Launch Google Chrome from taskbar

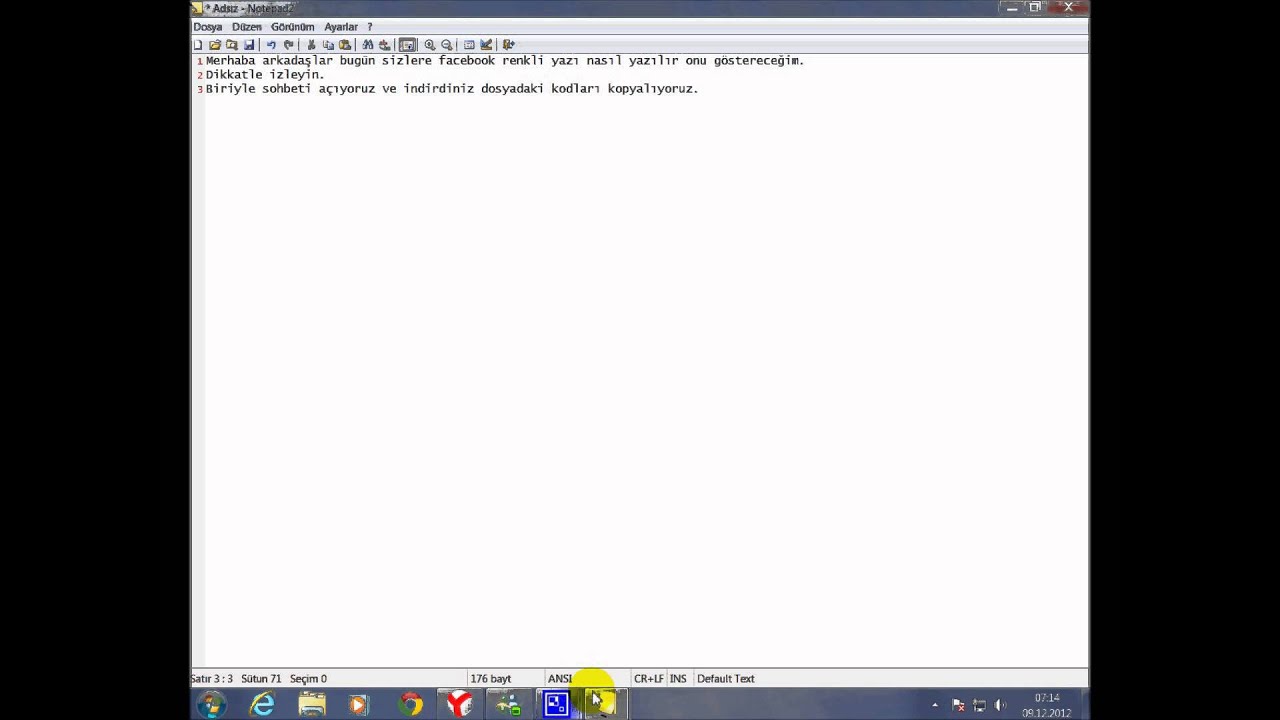410,704
